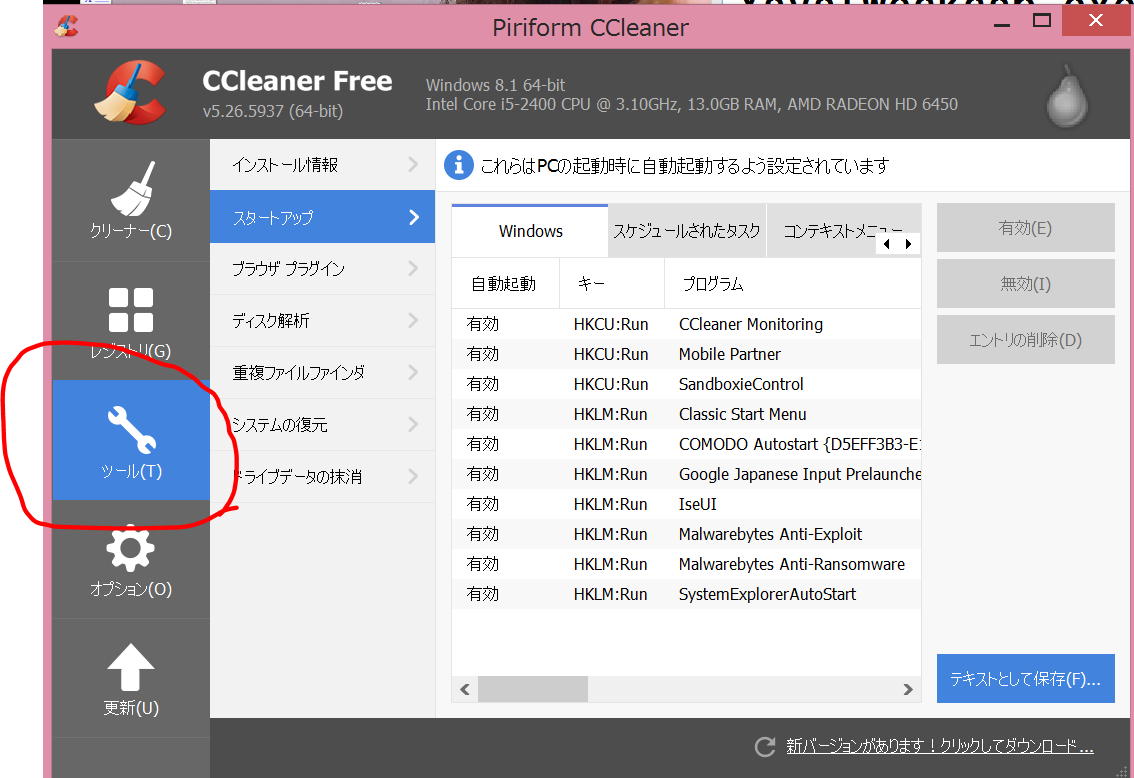Select the Malwarebytes Anti-Ransomware entry
Viewport: 1134px width, 778px height.
(x=686, y=564)
